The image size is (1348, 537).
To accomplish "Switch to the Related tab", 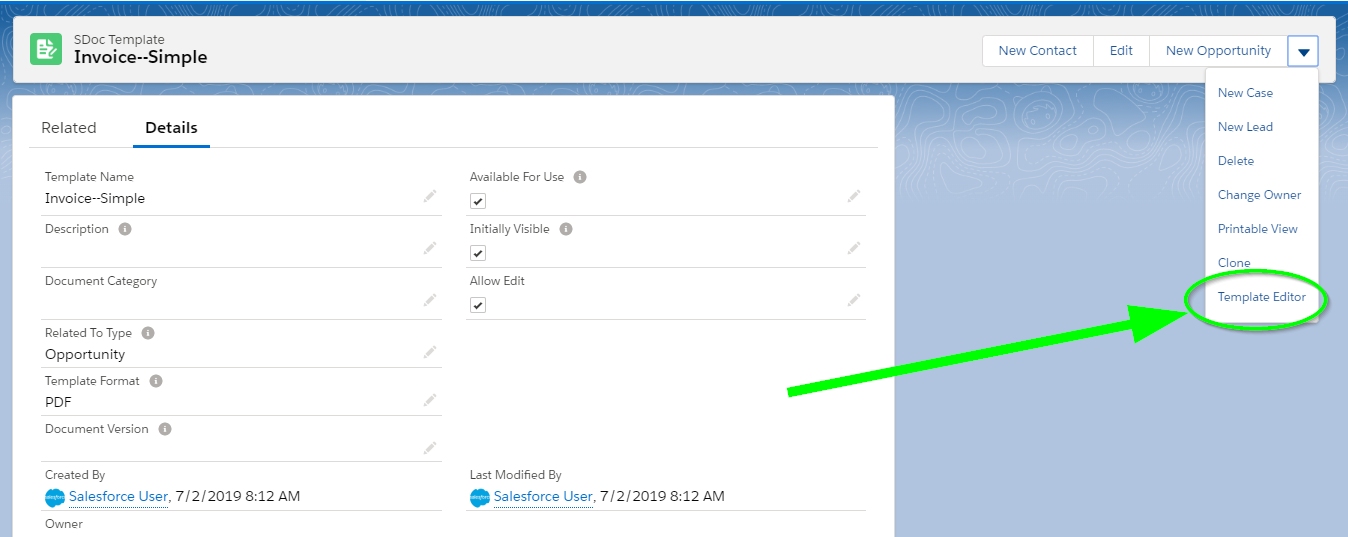I will tap(69, 128).
